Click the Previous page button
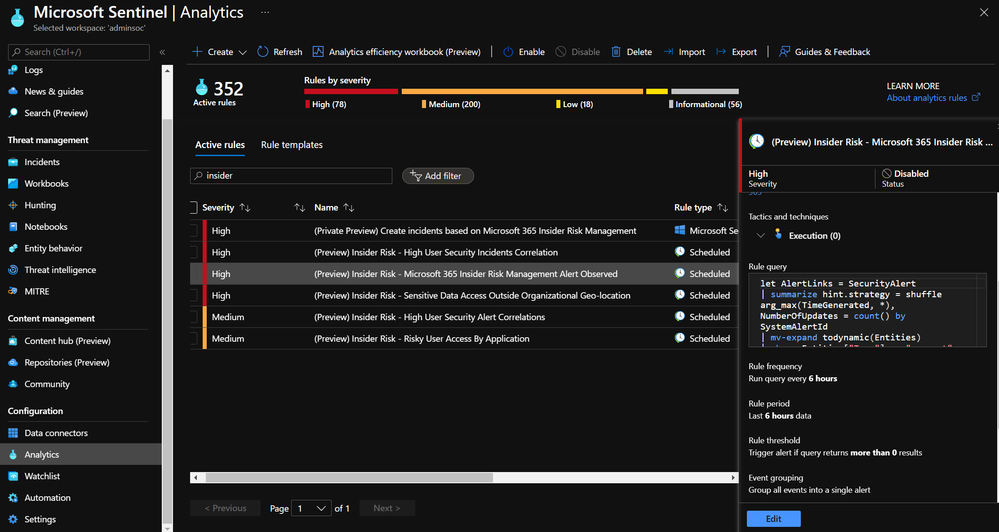The width and height of the screenshot is (999, 532). pyautogui.click(x=225, y=508)
